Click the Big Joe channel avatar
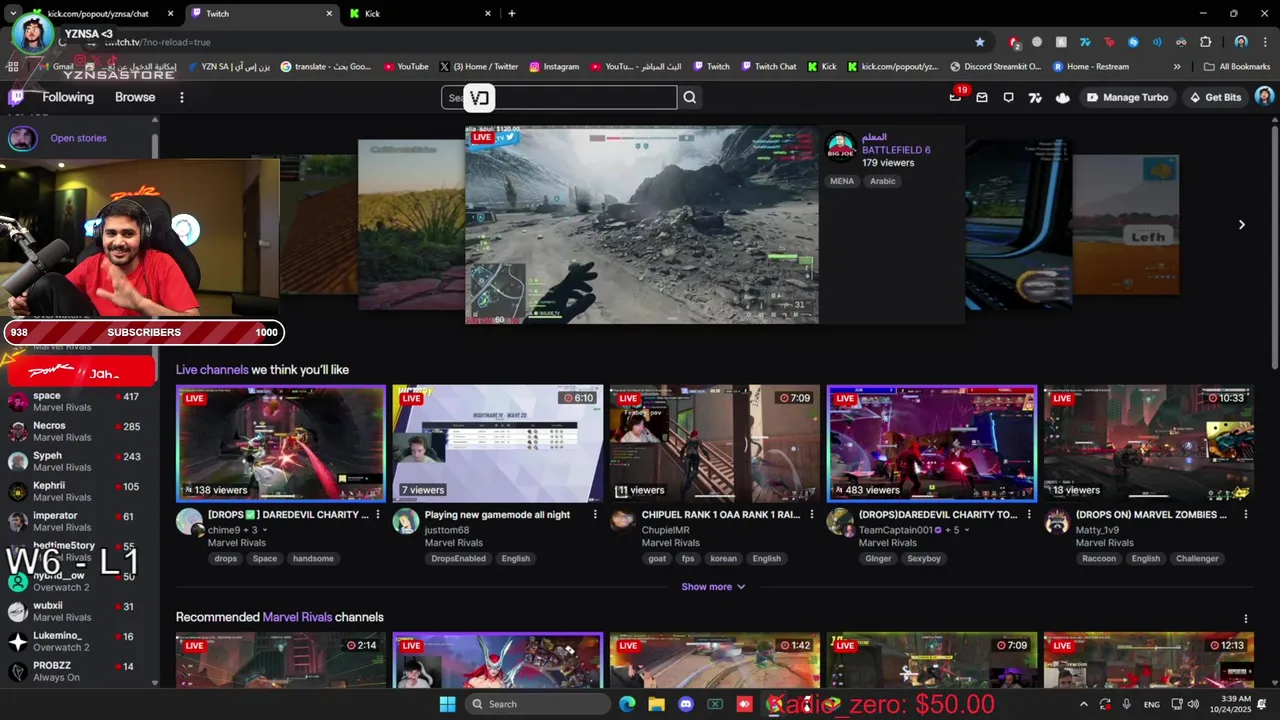This screenshot has width=1280, height=720. pos(841,147)
